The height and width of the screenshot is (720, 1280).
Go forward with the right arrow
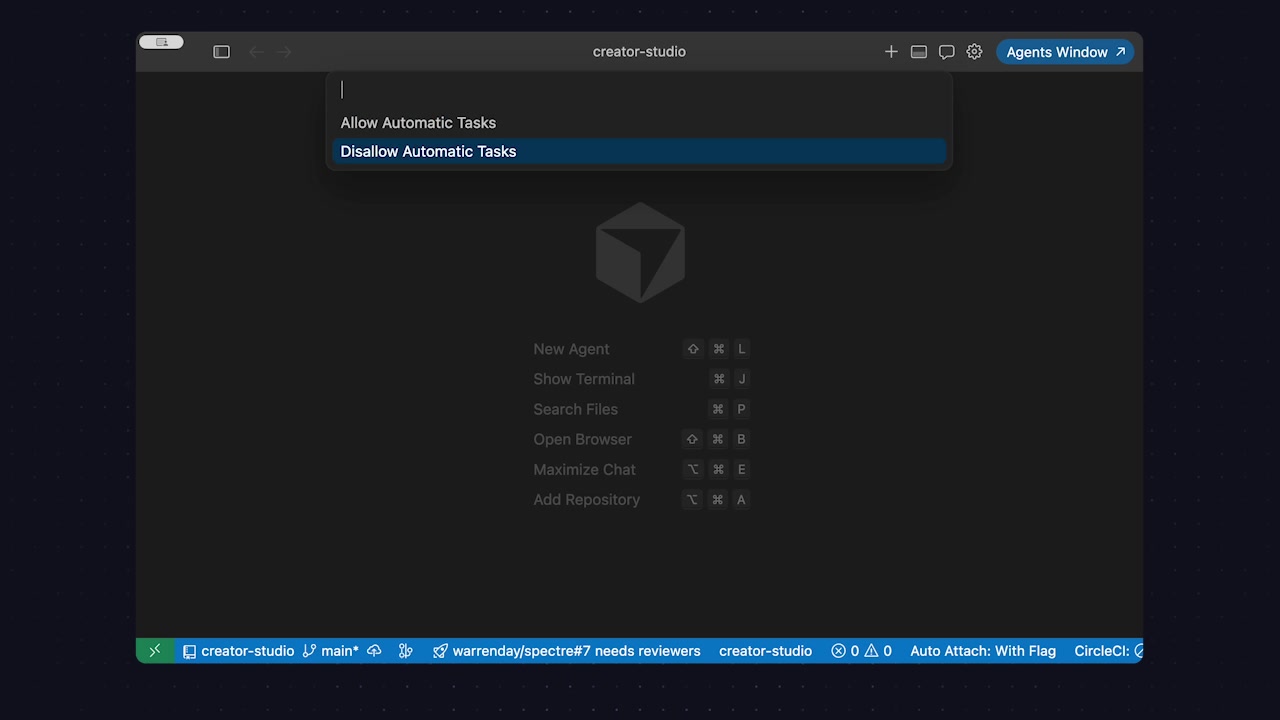coord(285,52)
